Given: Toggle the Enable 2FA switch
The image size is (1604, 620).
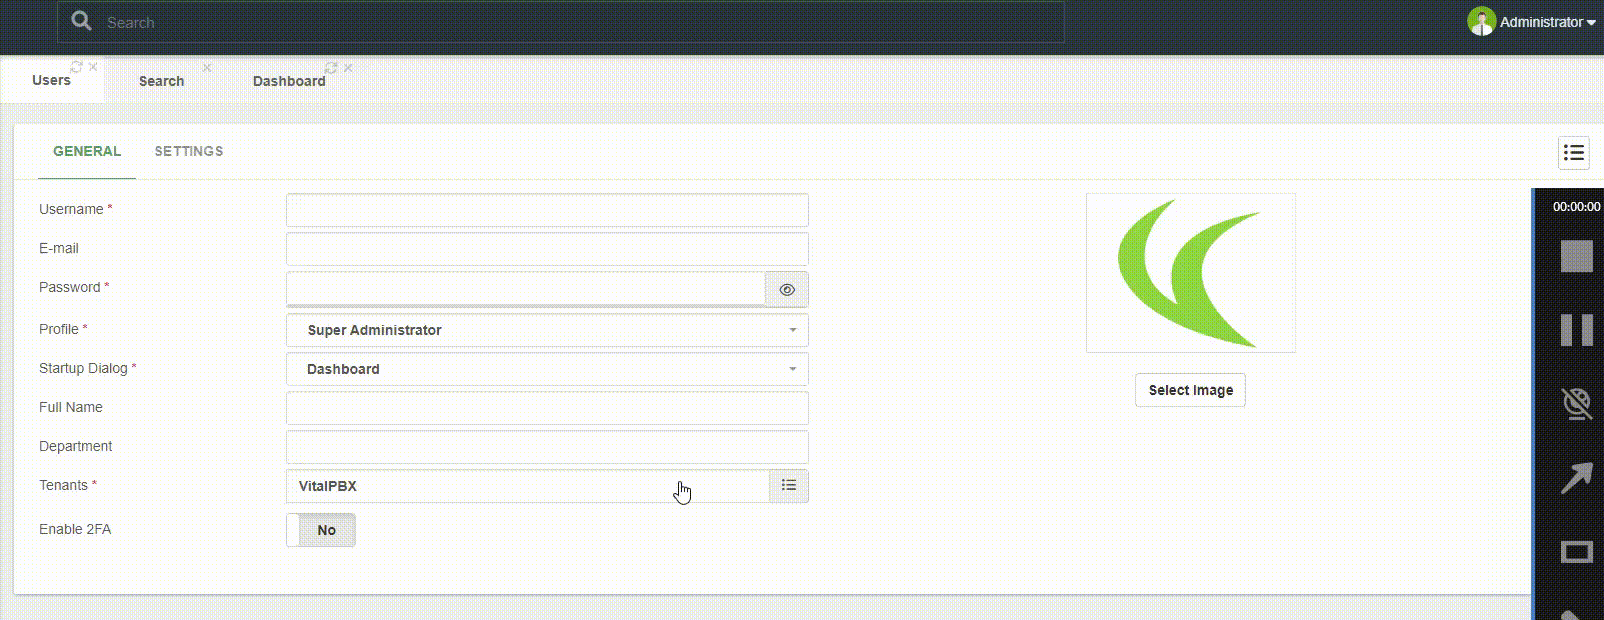Looking at the screenshot, I should (321, 530).
